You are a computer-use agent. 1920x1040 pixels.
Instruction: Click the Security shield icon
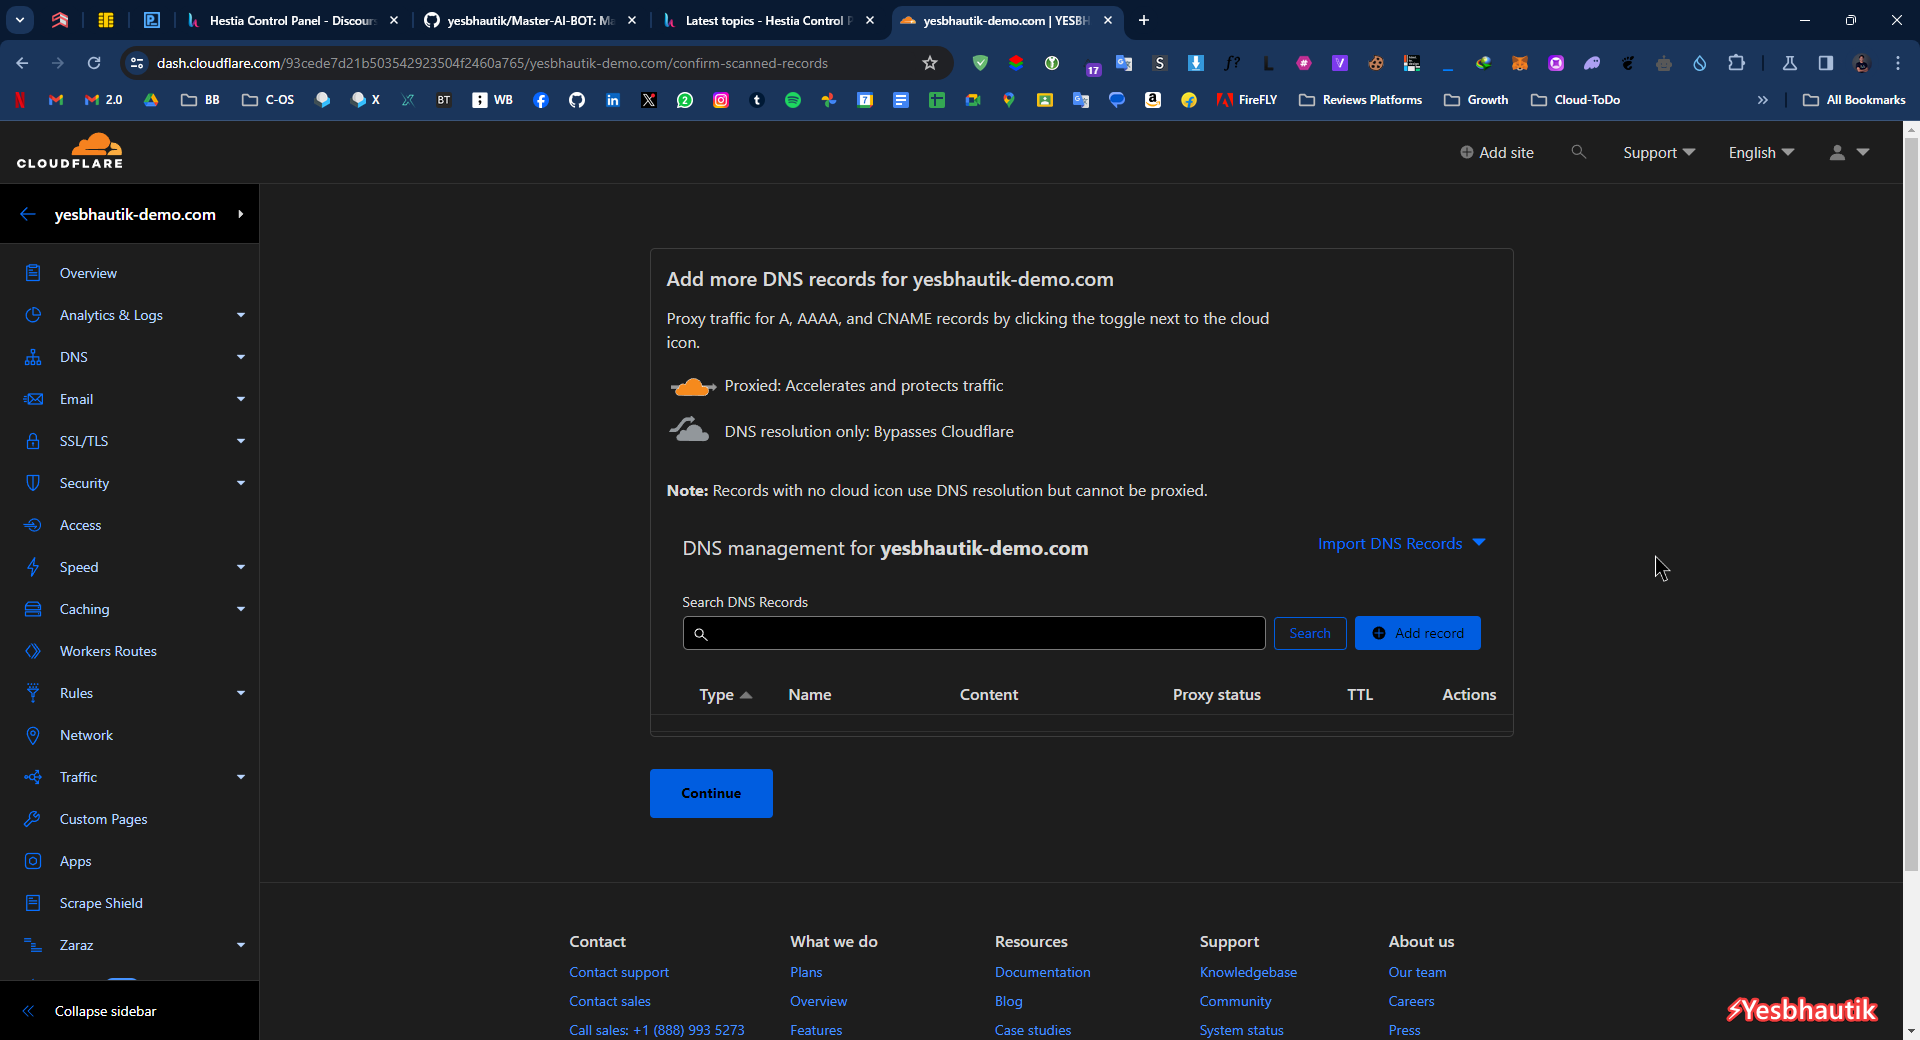tap(33, 483)
